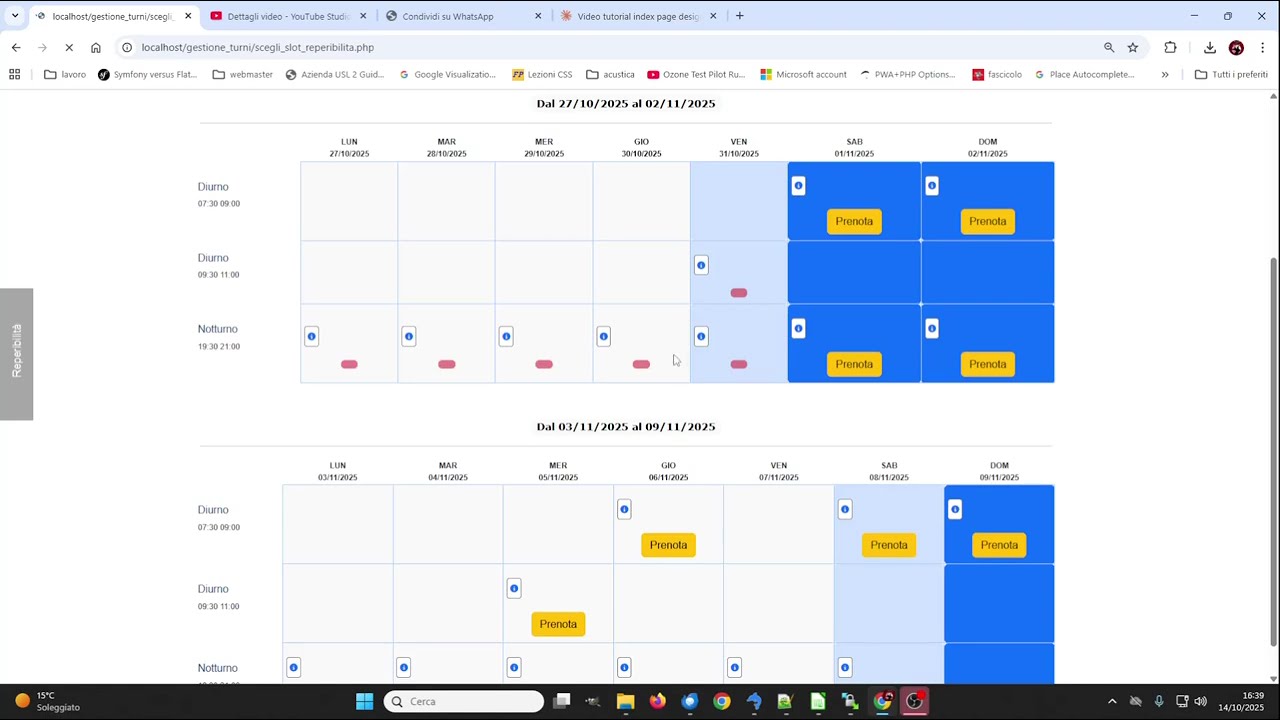Click Prenota for Wednesday 05/11 Diurno 09:30

click(558, 624)
